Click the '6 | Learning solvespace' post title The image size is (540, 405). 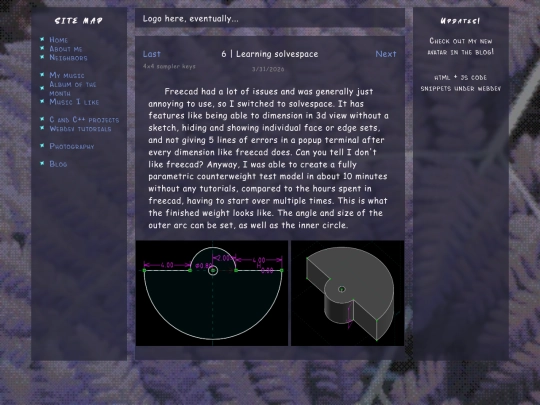[x=270, y=54]
